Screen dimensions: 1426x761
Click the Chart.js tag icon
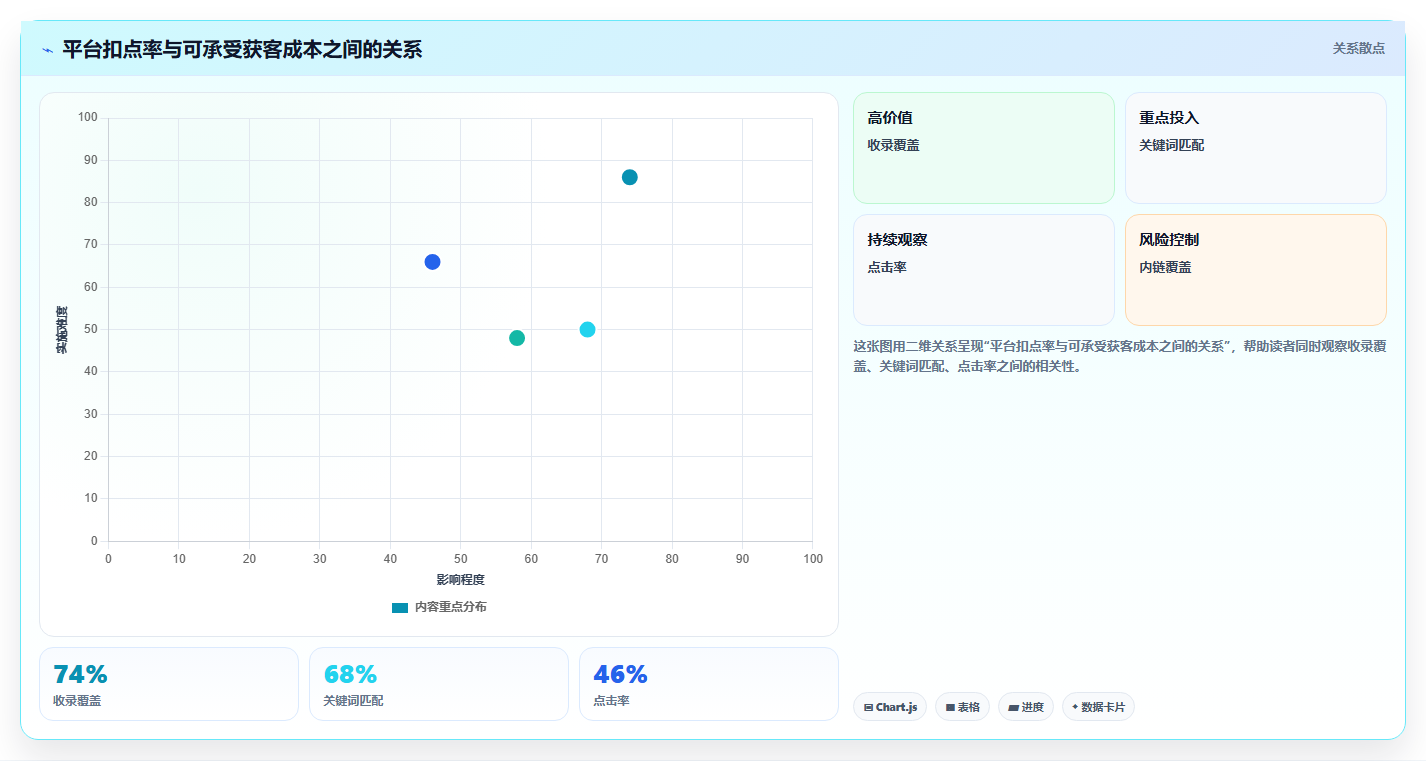click(x=868, y=707)
